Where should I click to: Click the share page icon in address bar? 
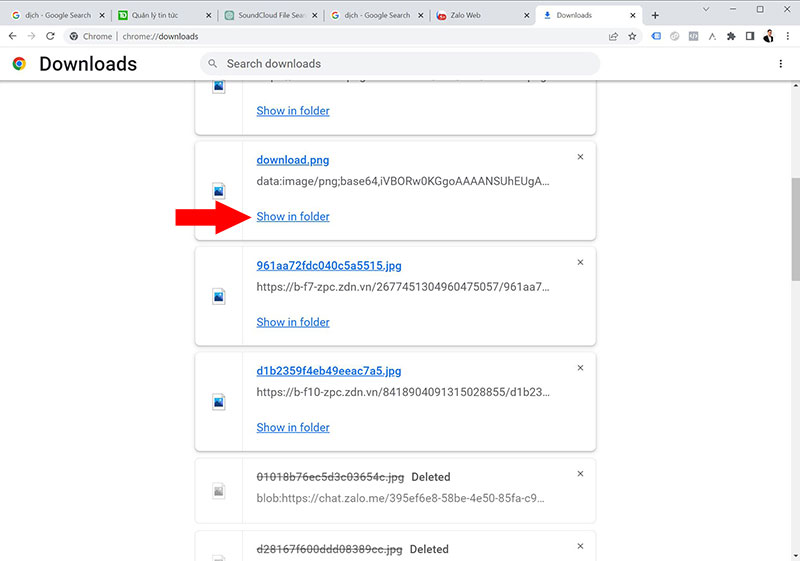click(613, 36)
